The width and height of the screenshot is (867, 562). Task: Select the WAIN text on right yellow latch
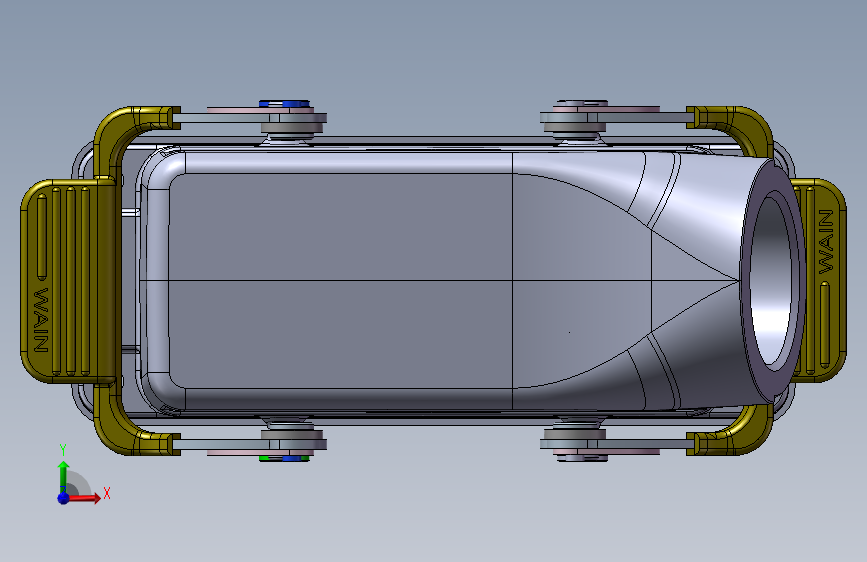[x=826, y=241]
